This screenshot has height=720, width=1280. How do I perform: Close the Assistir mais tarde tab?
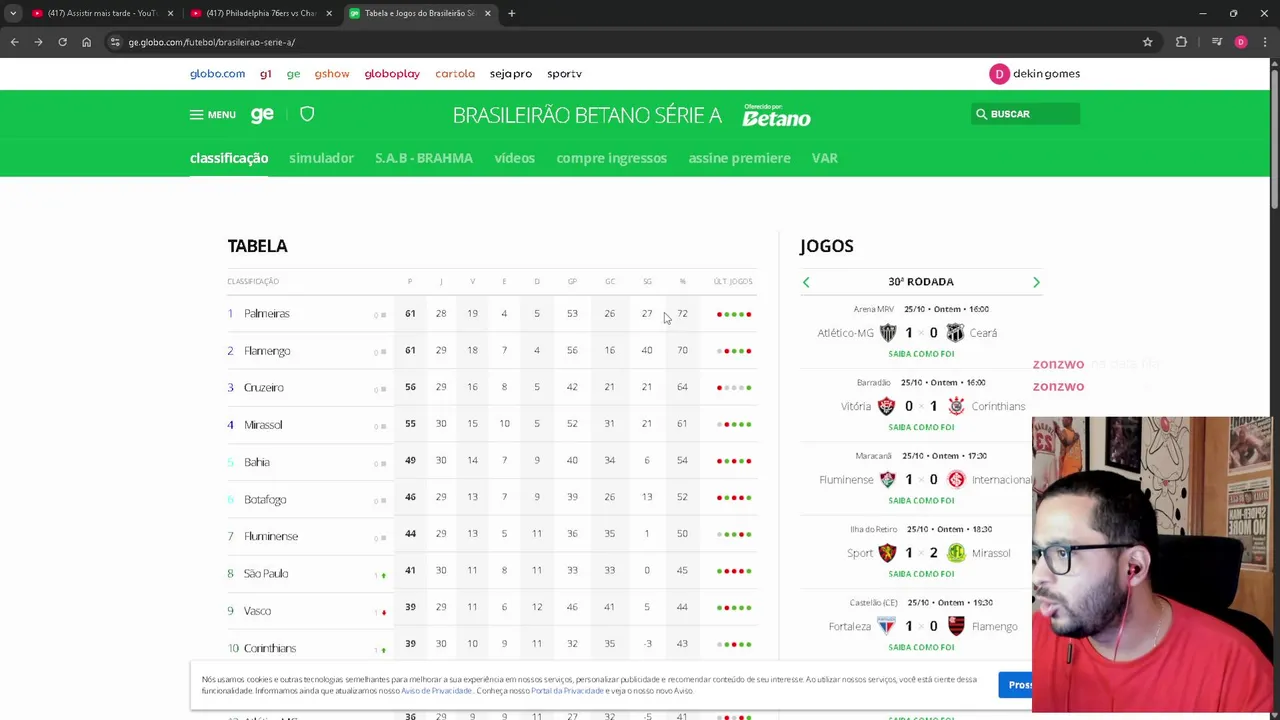170,13
